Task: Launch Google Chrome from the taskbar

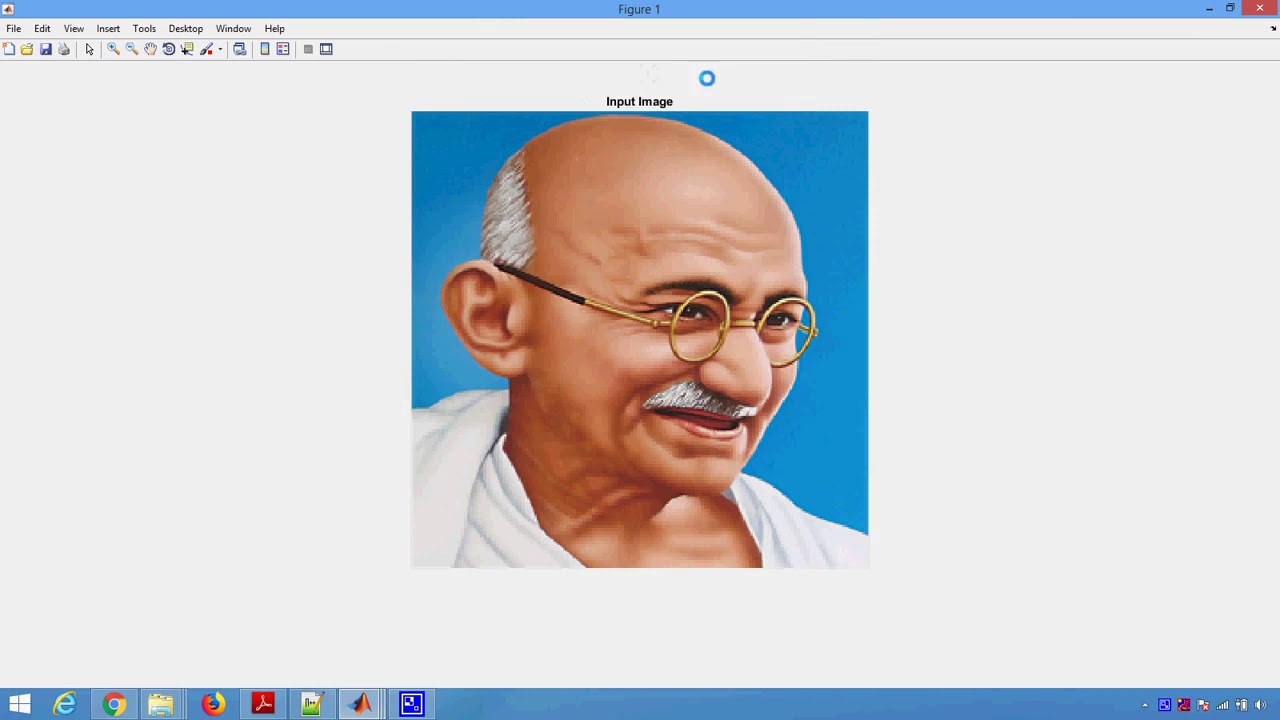Action: click(x=114, y=705)
